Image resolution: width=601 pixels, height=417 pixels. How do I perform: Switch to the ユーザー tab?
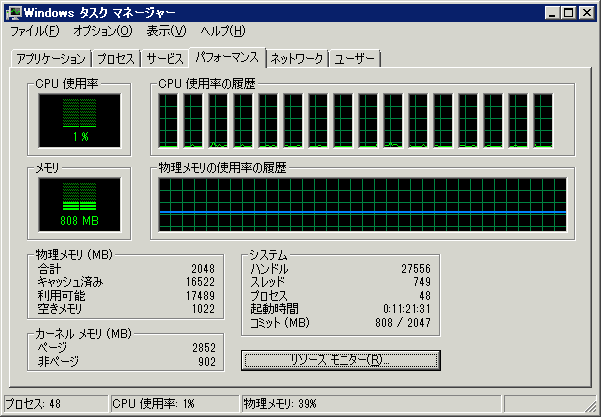[x=355, y=59]
